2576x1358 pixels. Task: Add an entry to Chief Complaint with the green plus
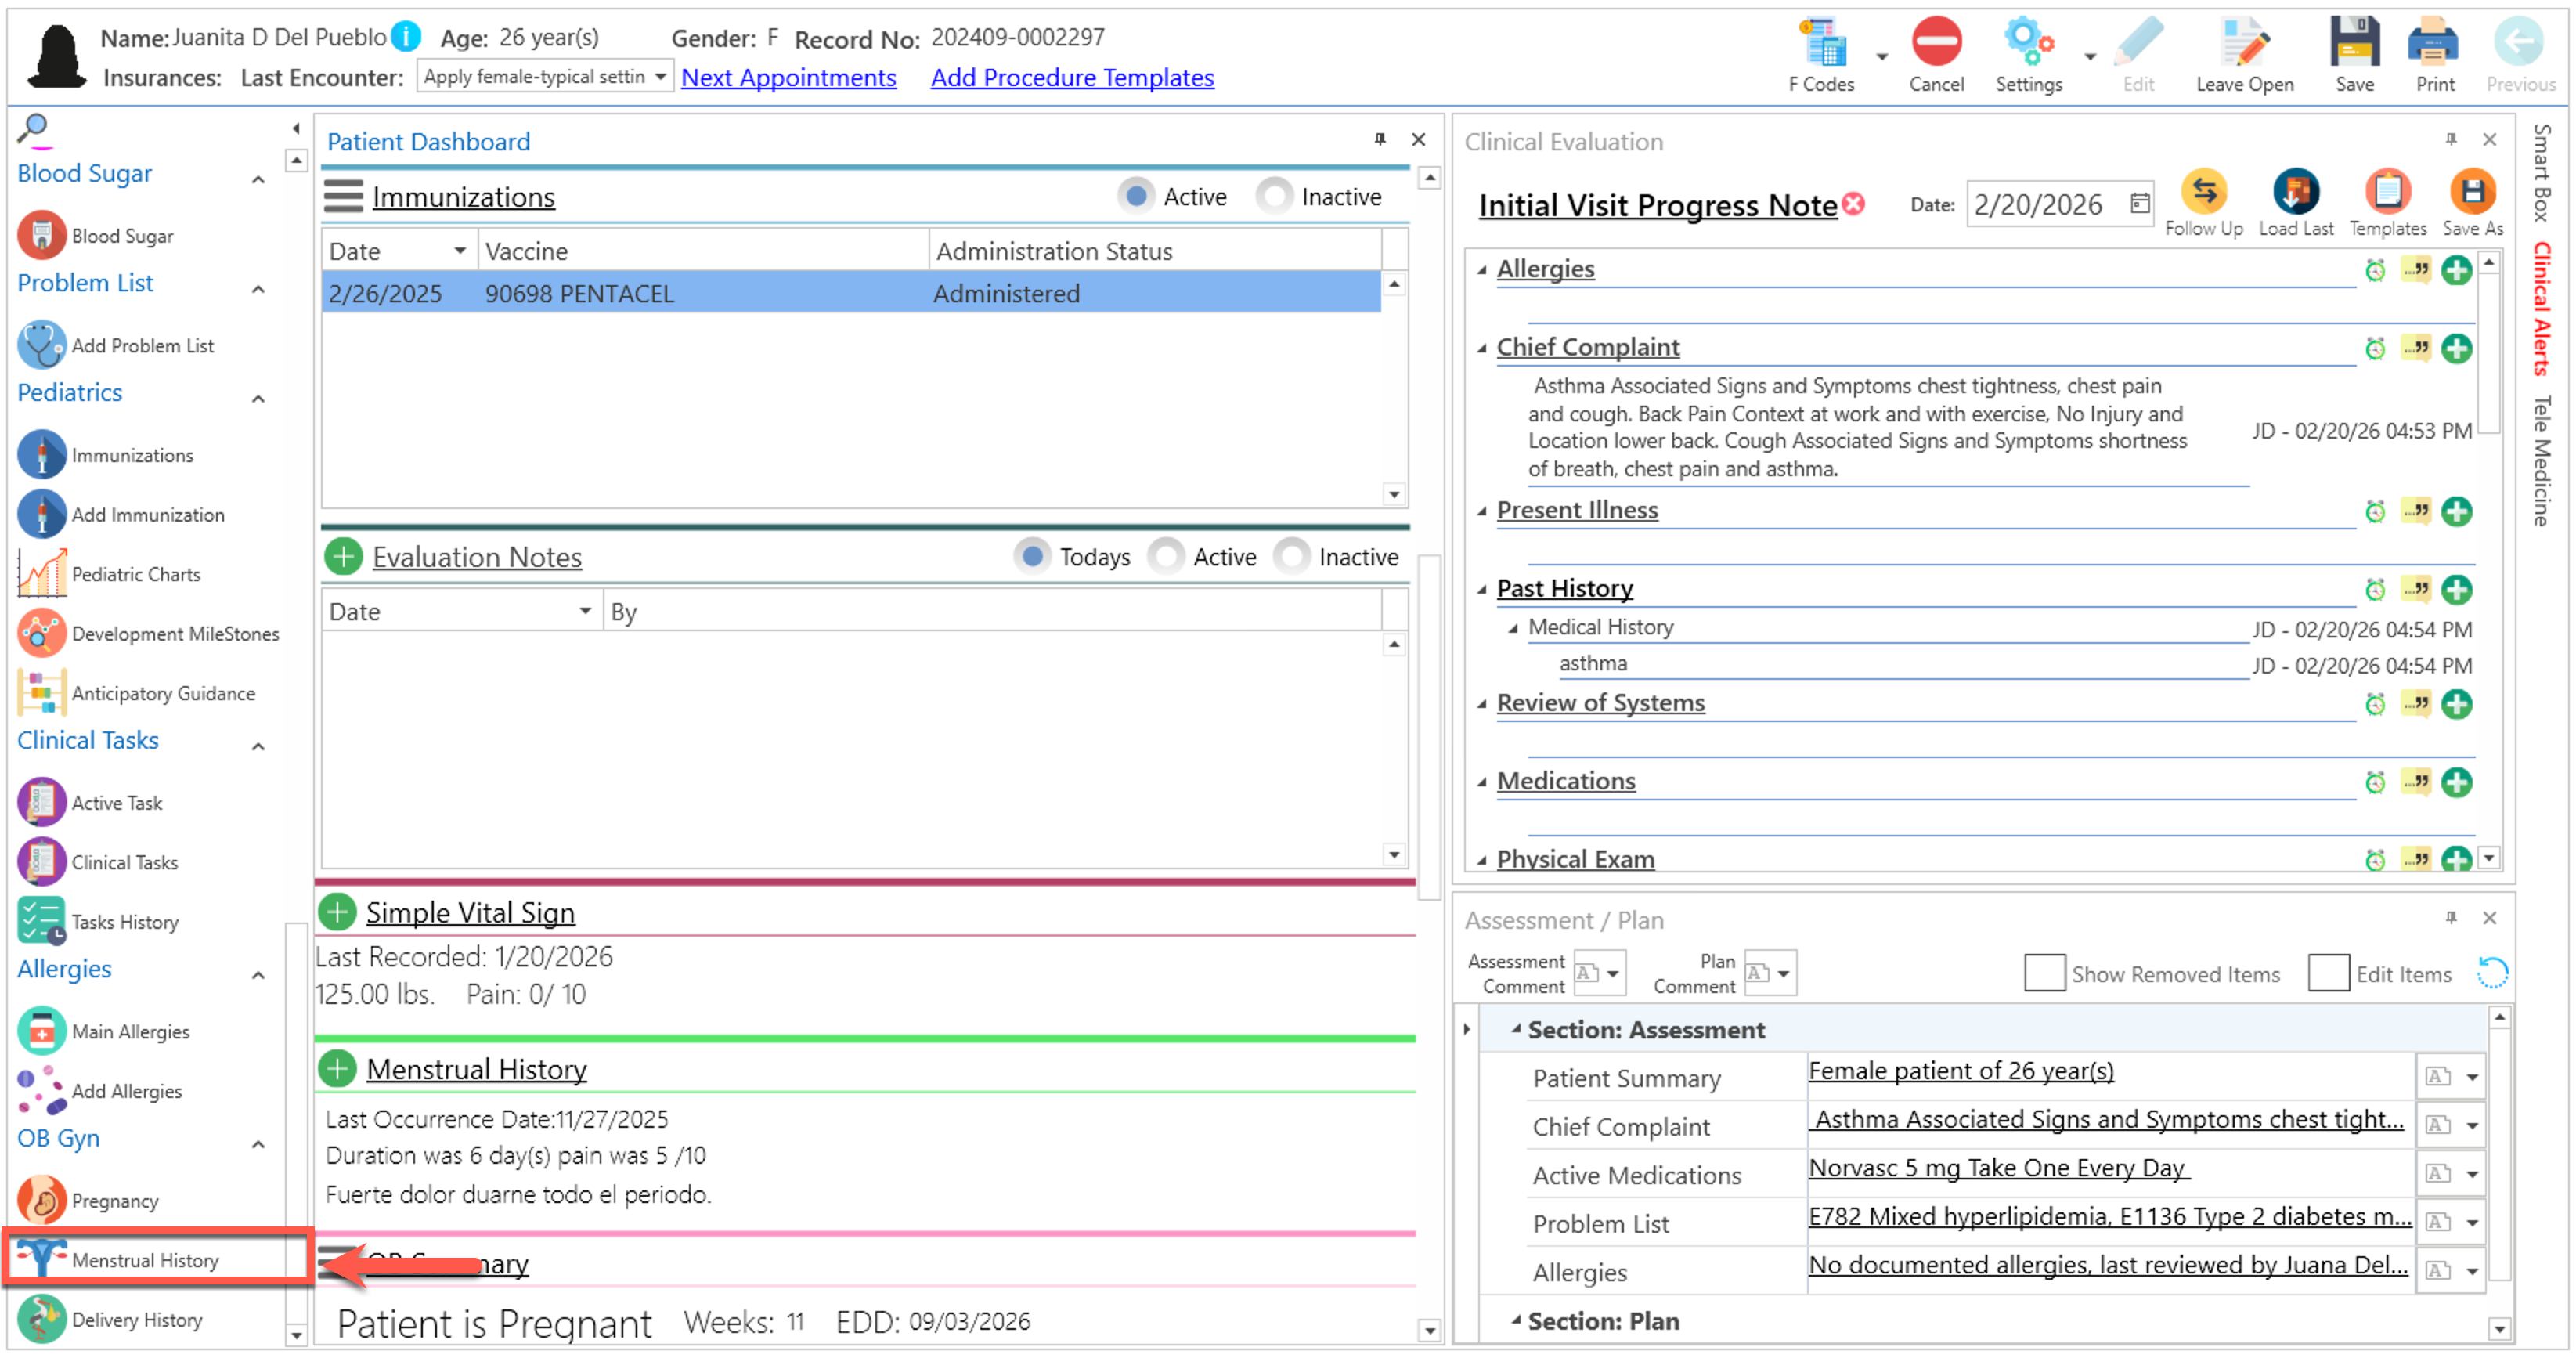pos(2456,348)
